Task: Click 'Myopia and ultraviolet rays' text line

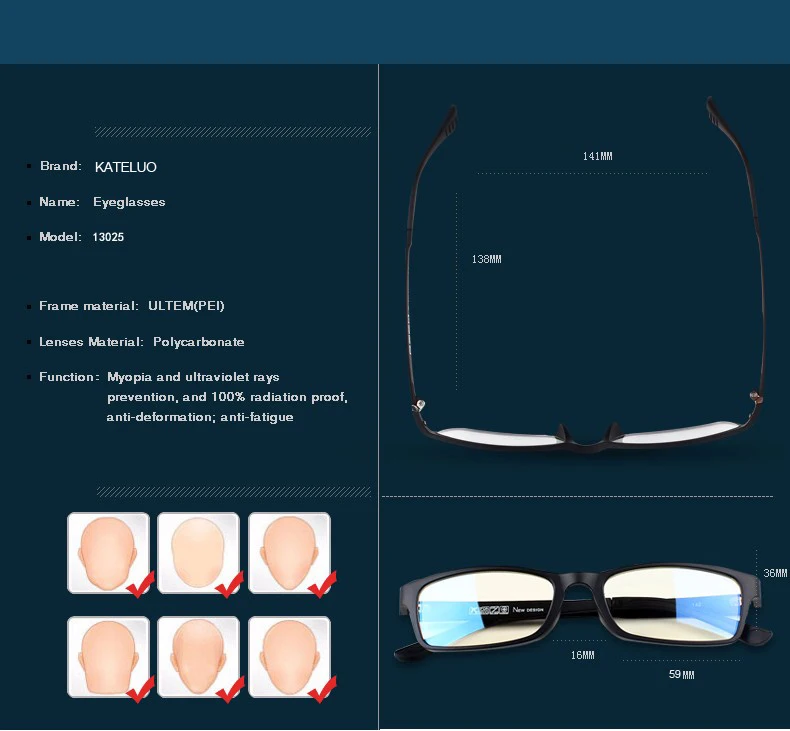Action: coord(193,377)
